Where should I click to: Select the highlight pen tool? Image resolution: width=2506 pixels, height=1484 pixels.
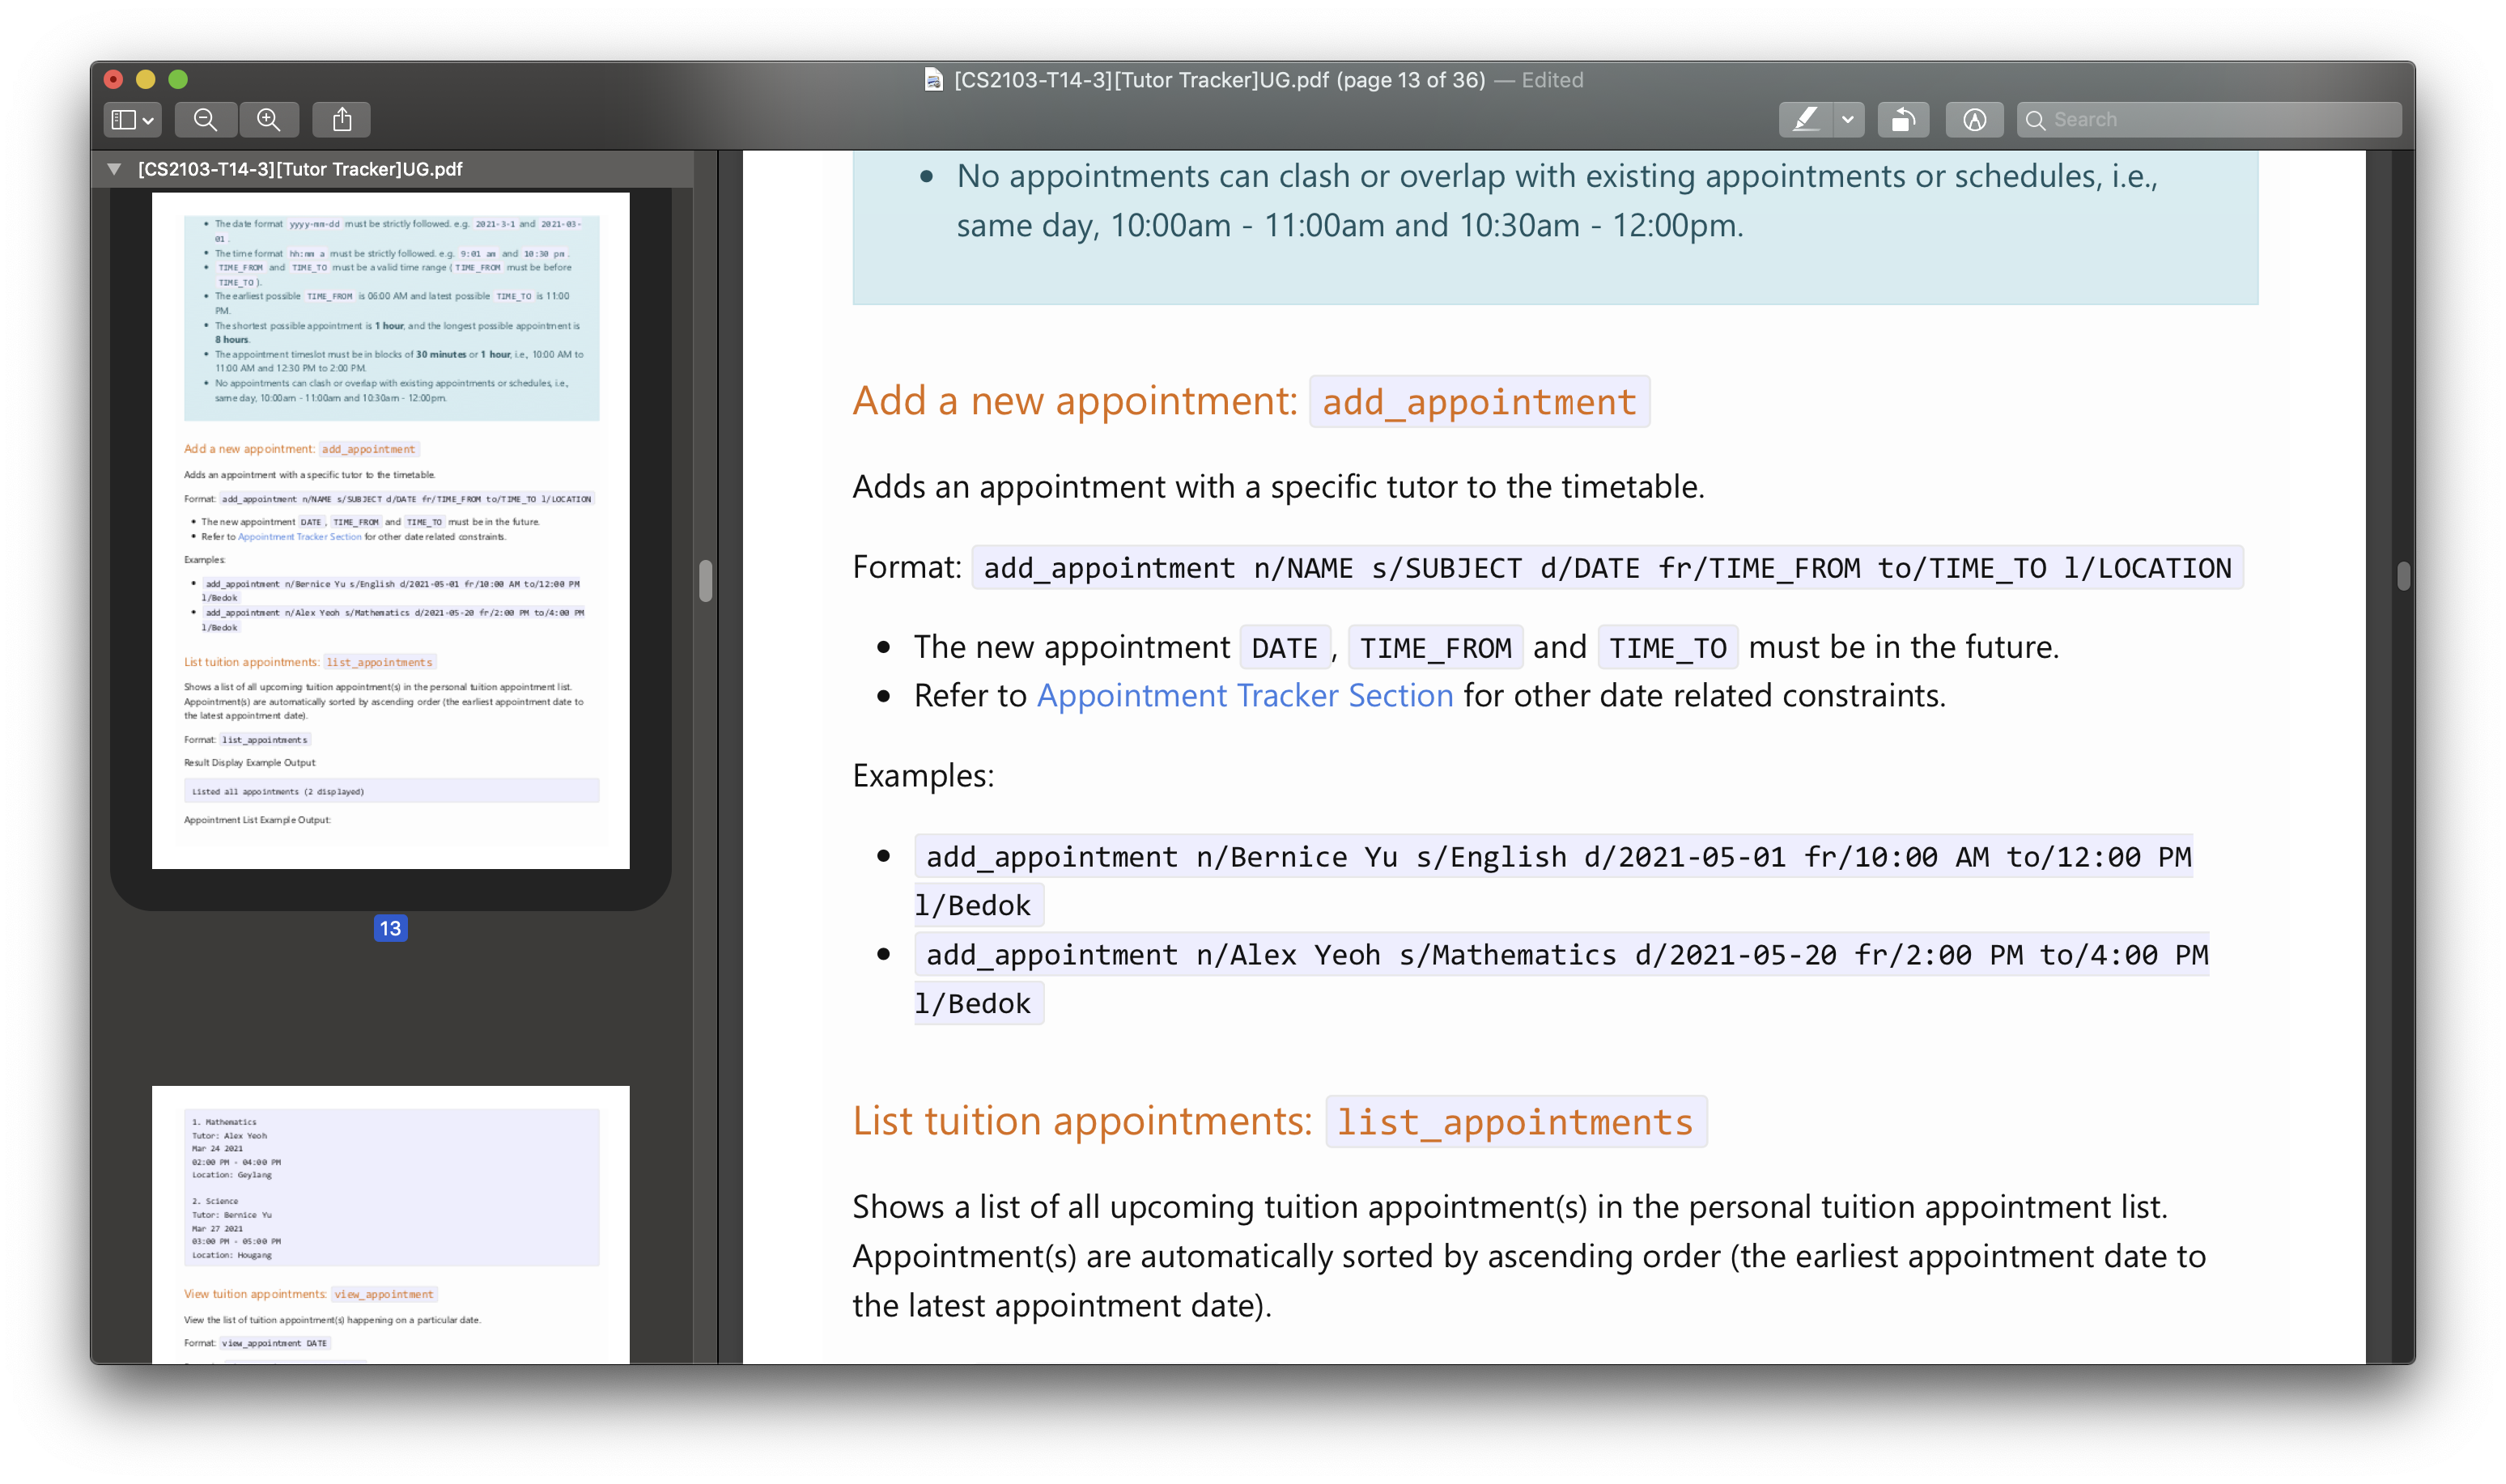(1805, 120)
